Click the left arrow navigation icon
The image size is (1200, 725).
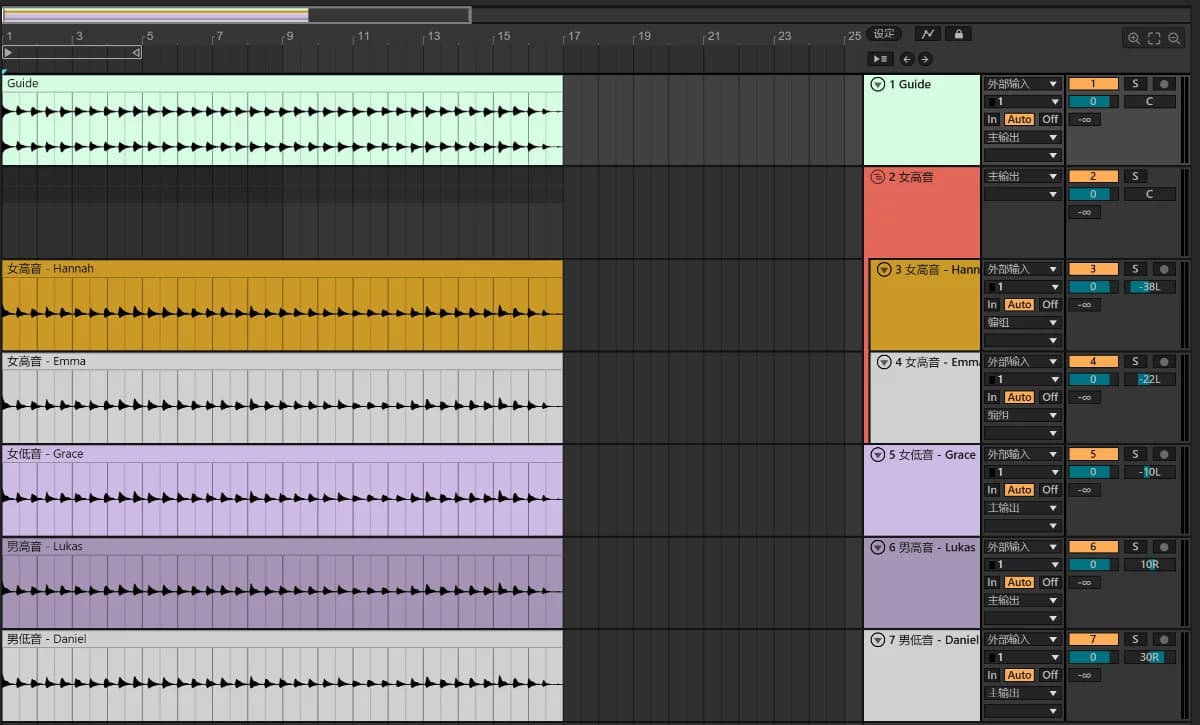(x=907, y=59)
